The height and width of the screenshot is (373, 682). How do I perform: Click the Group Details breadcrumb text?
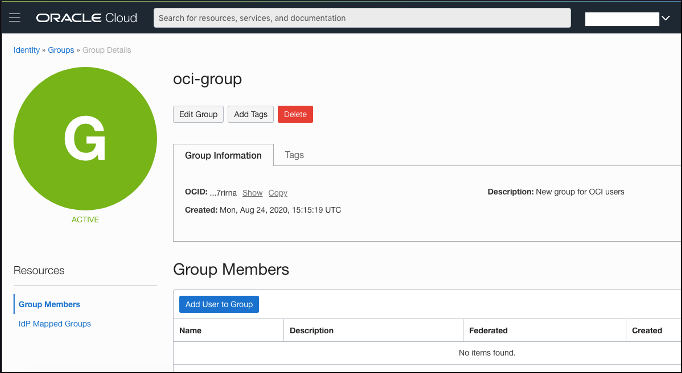tap(107, 50)
